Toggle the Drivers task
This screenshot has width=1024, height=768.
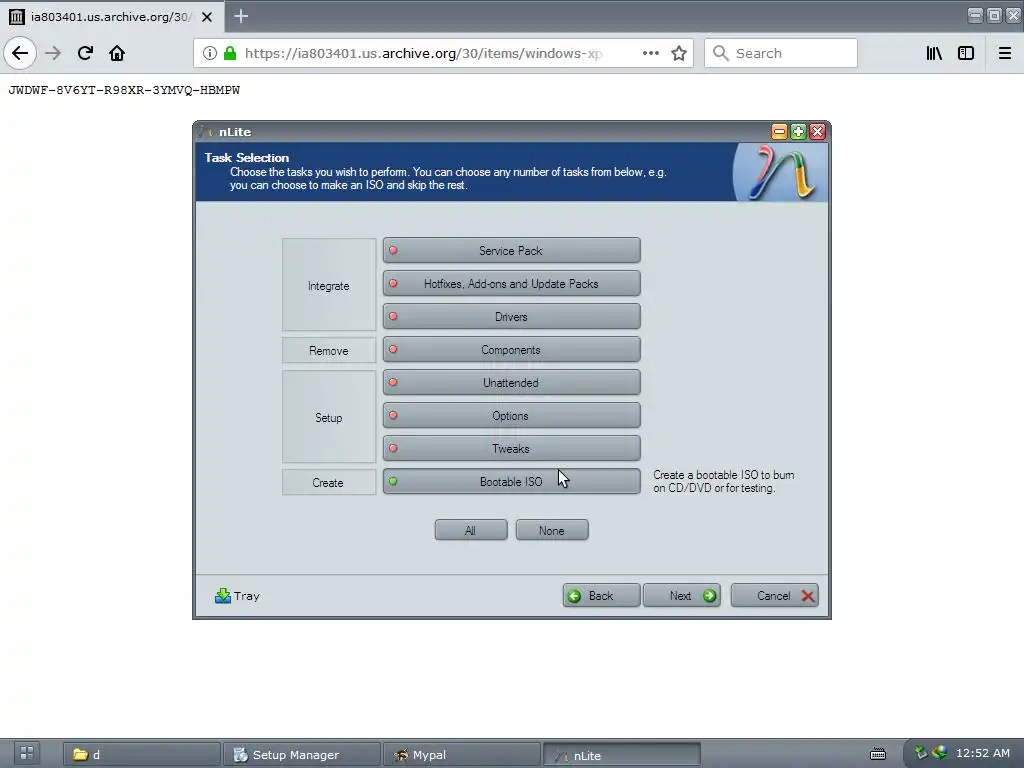tap(511, 317)
